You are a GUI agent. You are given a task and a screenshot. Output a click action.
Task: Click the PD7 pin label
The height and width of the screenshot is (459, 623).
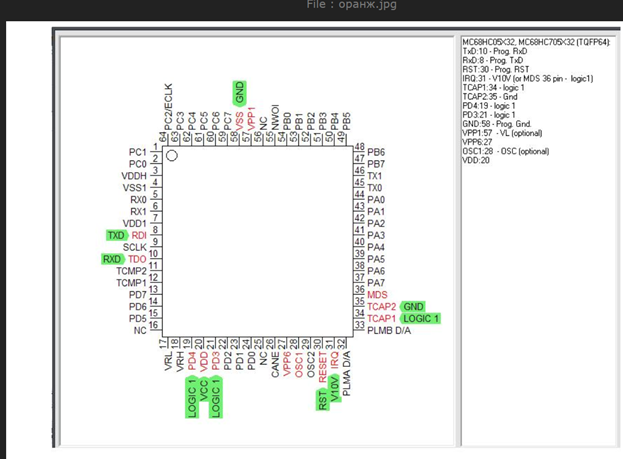coord(137,295)
